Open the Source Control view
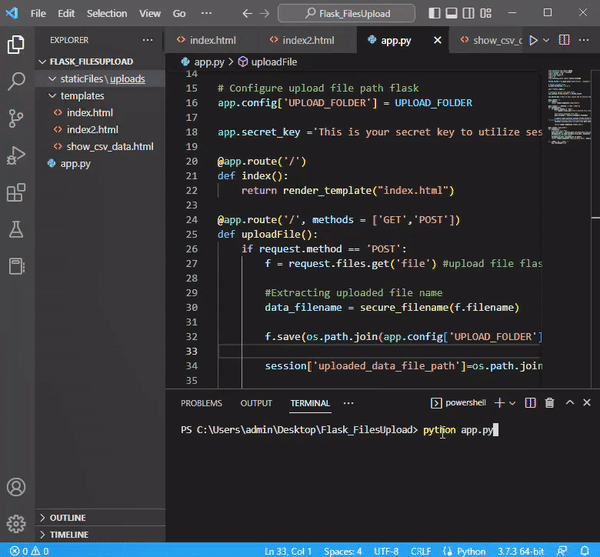Screen dimensions: 600x557 click(x=16, y=118)
